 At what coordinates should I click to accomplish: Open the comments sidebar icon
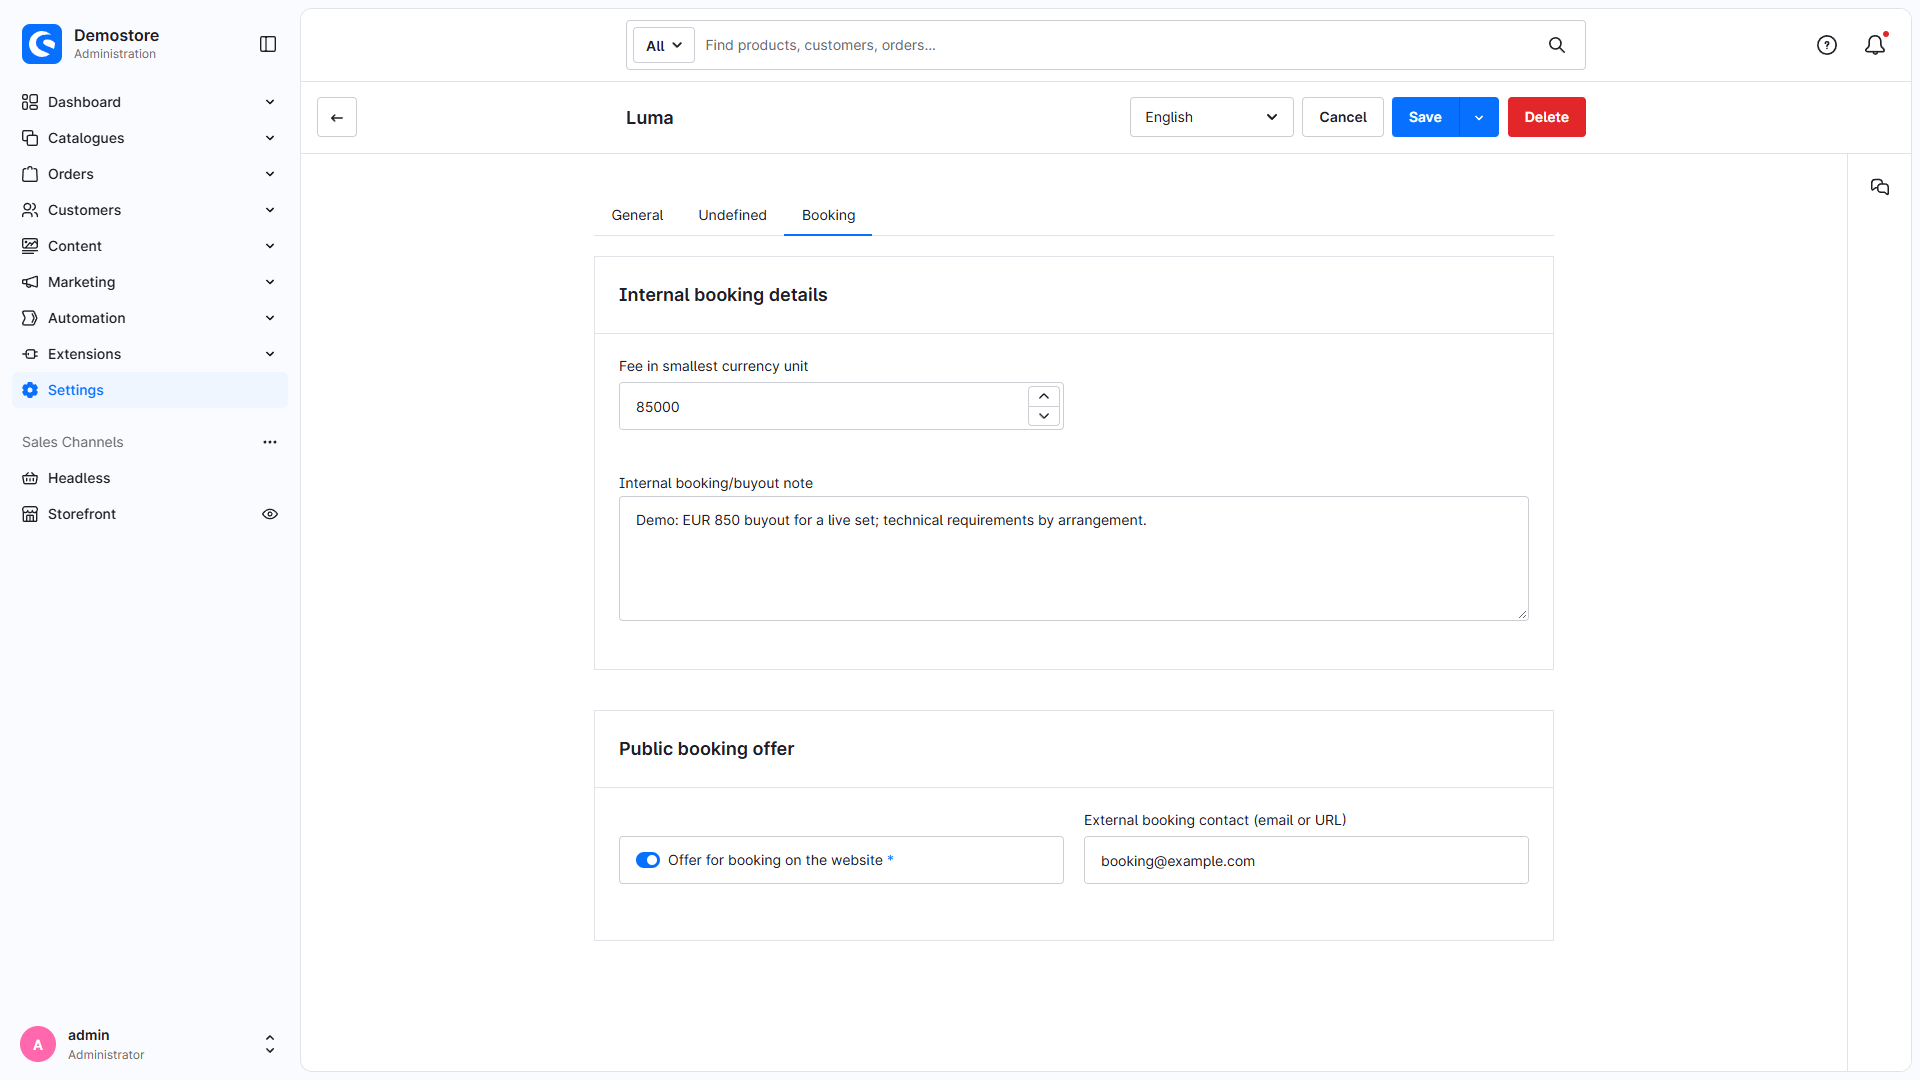(1880, 187)
